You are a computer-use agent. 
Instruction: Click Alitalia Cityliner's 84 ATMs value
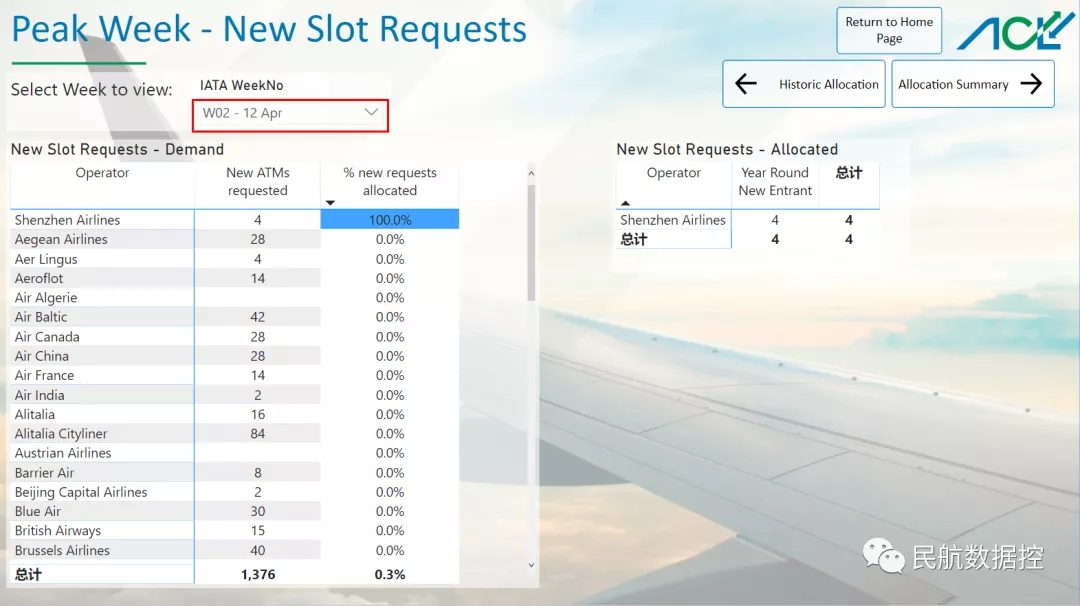click(258, 434)
